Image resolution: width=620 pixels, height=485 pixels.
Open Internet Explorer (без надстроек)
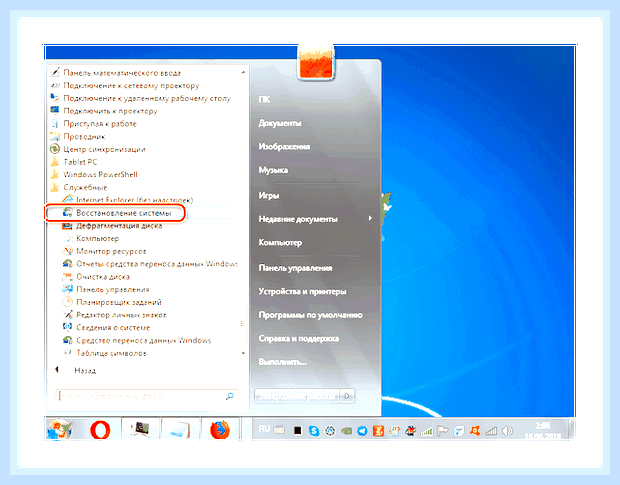(x=128, y=200)
